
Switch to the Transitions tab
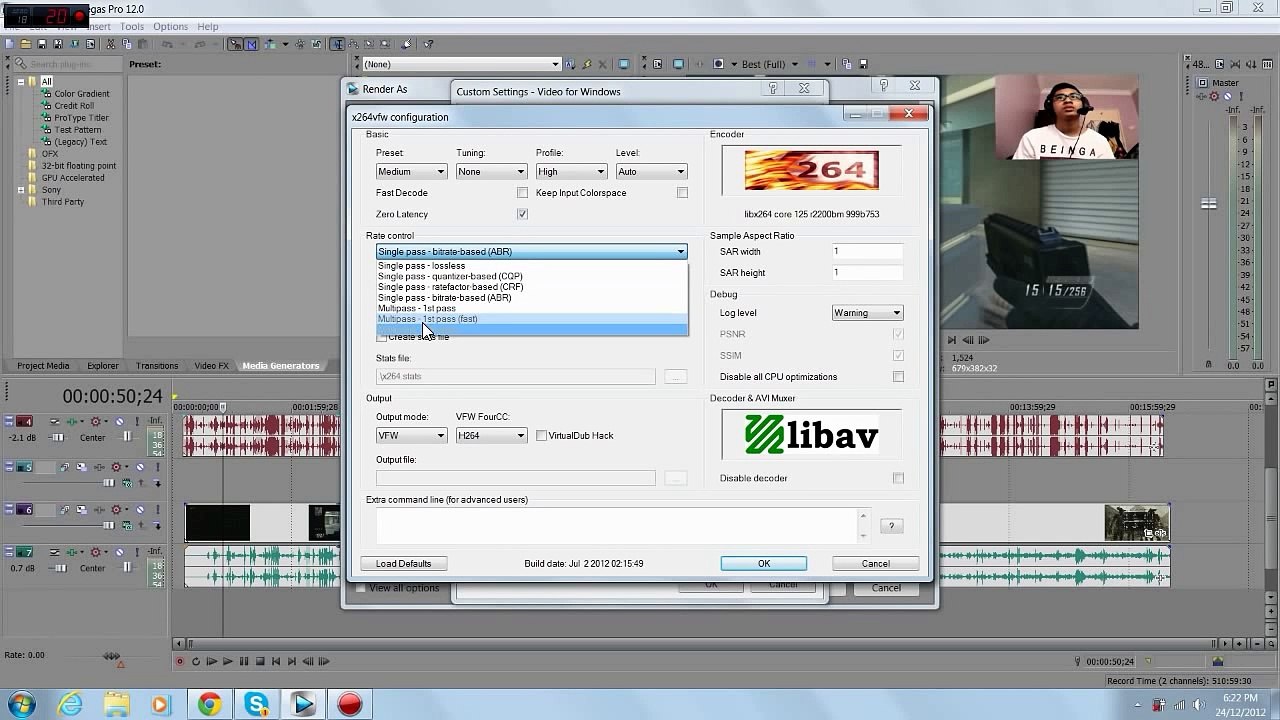pos(157,366)
